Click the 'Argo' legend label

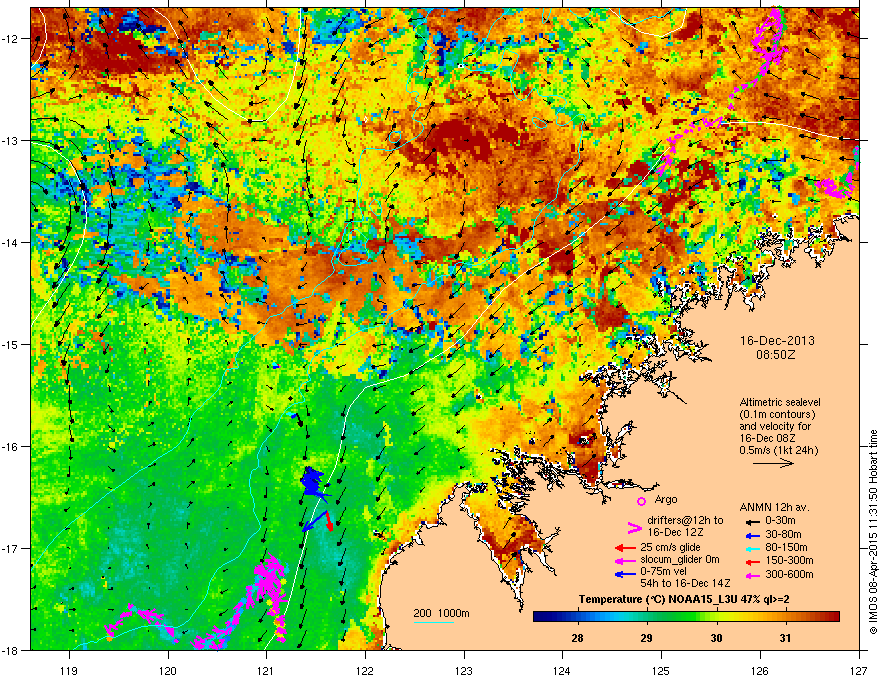point(666,499)
